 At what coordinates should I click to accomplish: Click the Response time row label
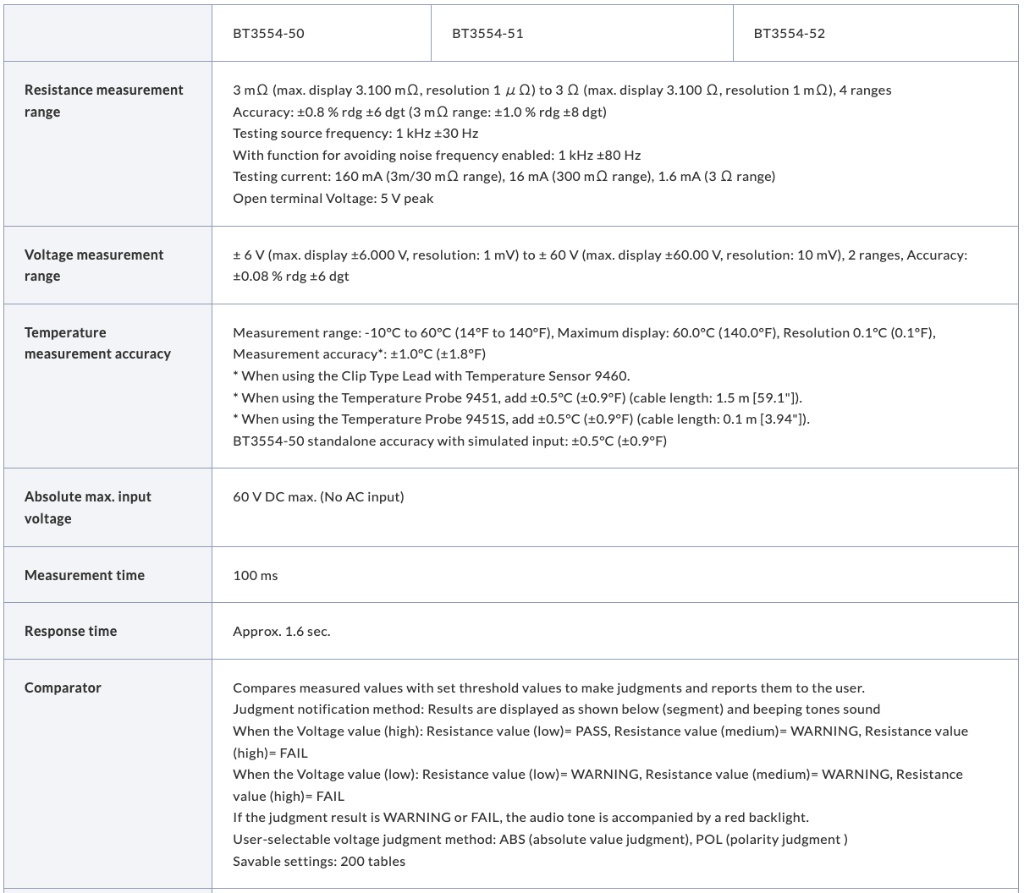pyautogui.click(x=70, y=631)
